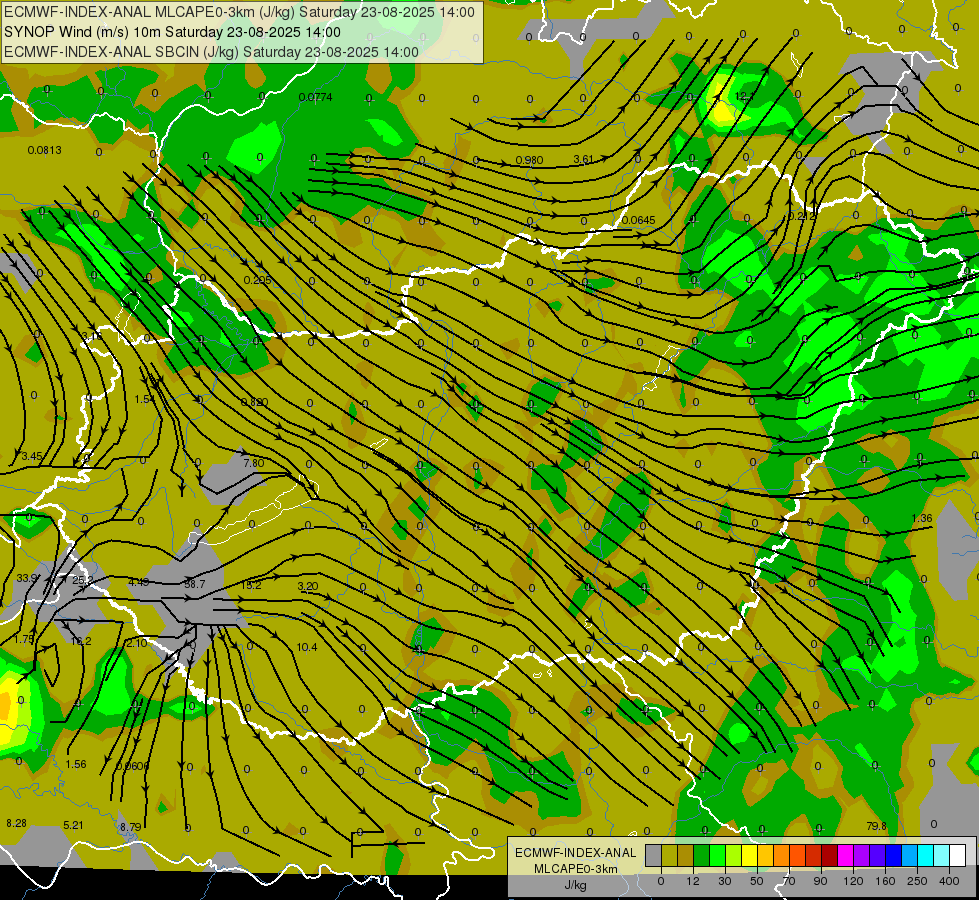Click the map value '3.16'

tap(92, 336)
